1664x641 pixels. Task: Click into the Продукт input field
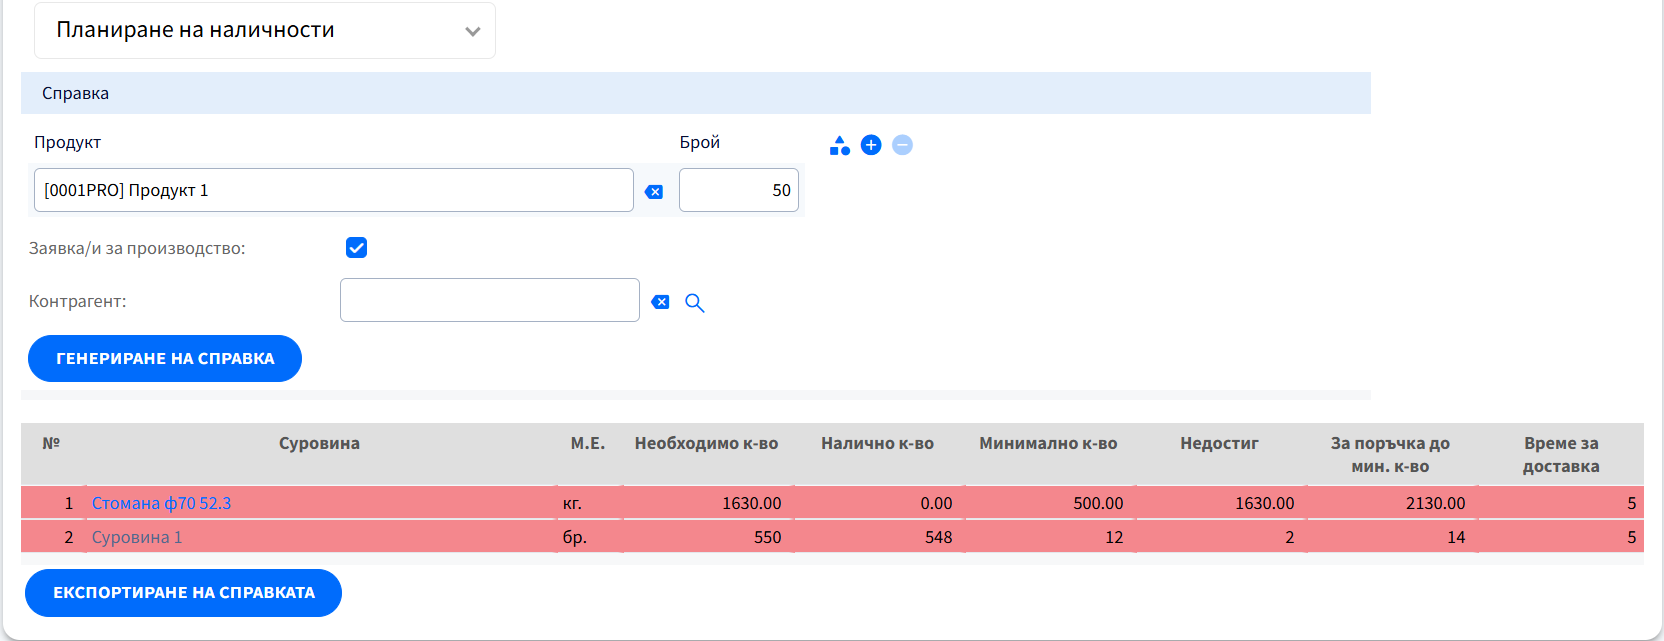point(333,190)
